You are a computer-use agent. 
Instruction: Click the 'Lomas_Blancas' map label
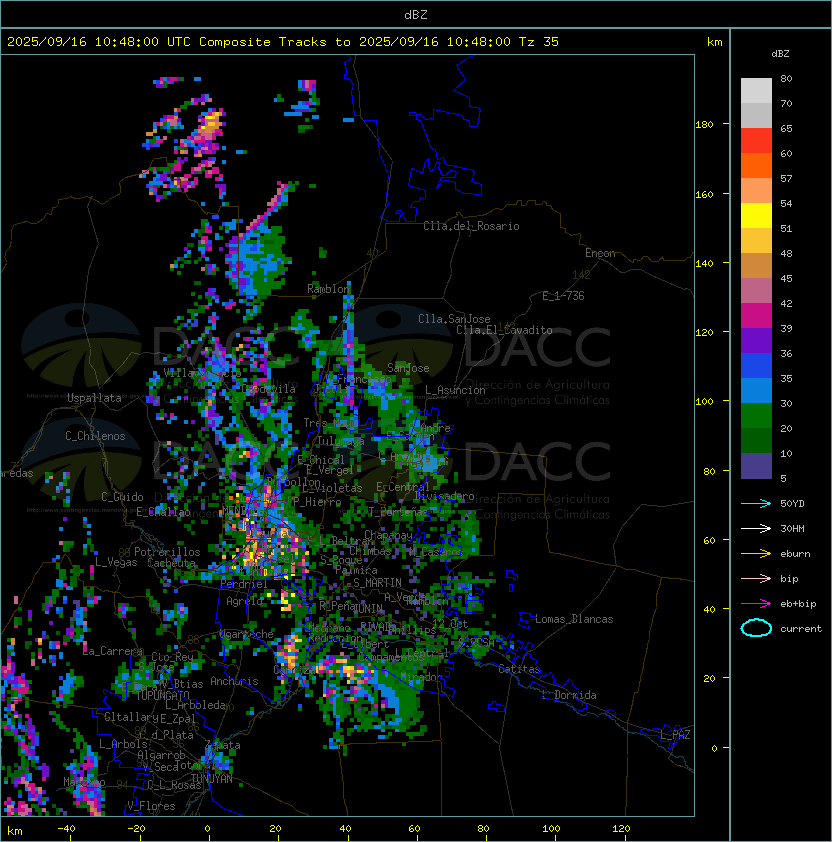574,619
